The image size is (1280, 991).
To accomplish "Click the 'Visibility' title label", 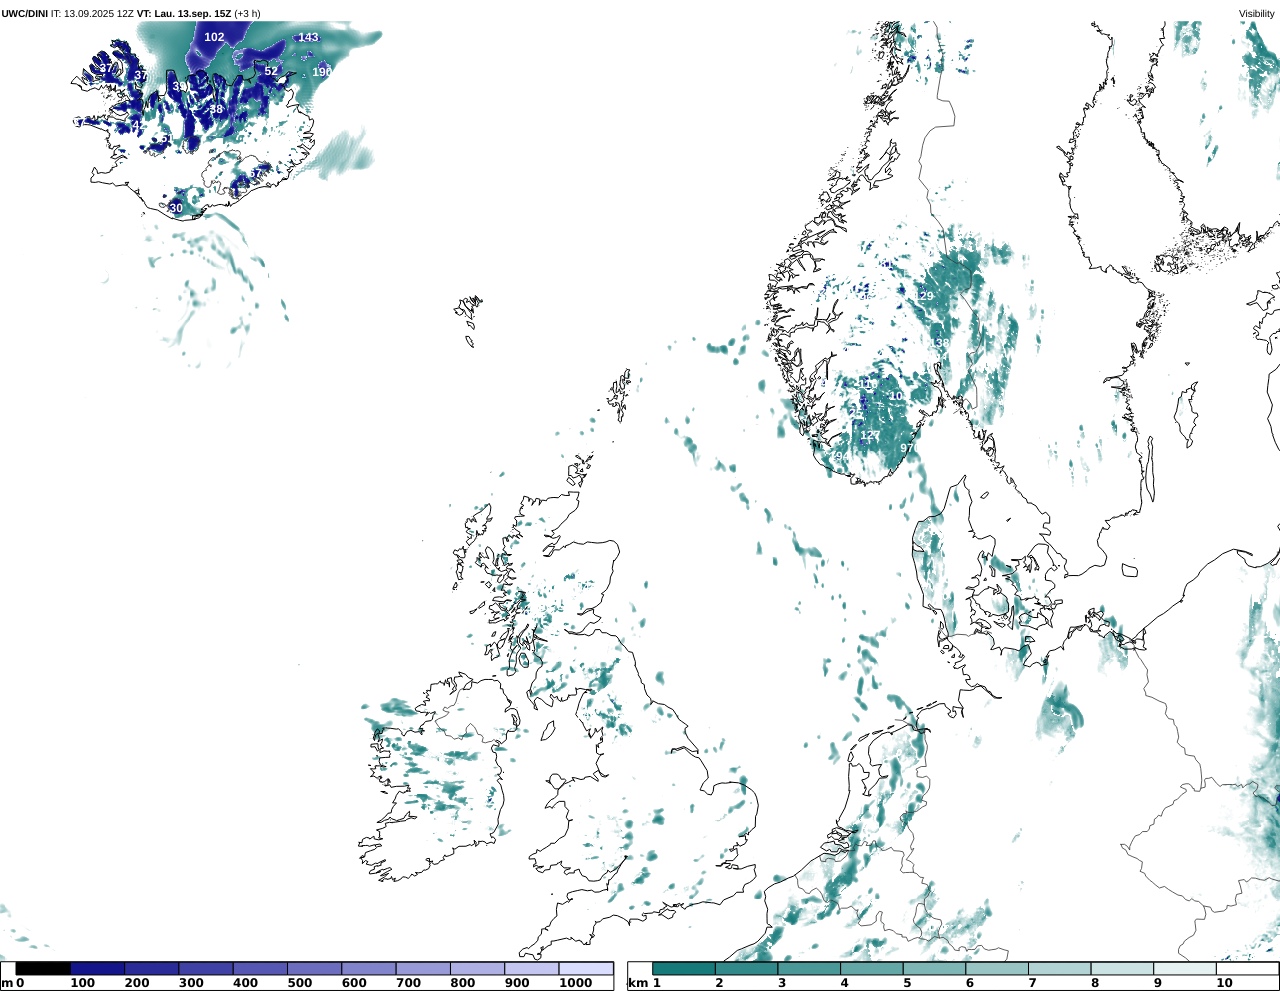I will pyautogui.click(x=1256, y=14).
